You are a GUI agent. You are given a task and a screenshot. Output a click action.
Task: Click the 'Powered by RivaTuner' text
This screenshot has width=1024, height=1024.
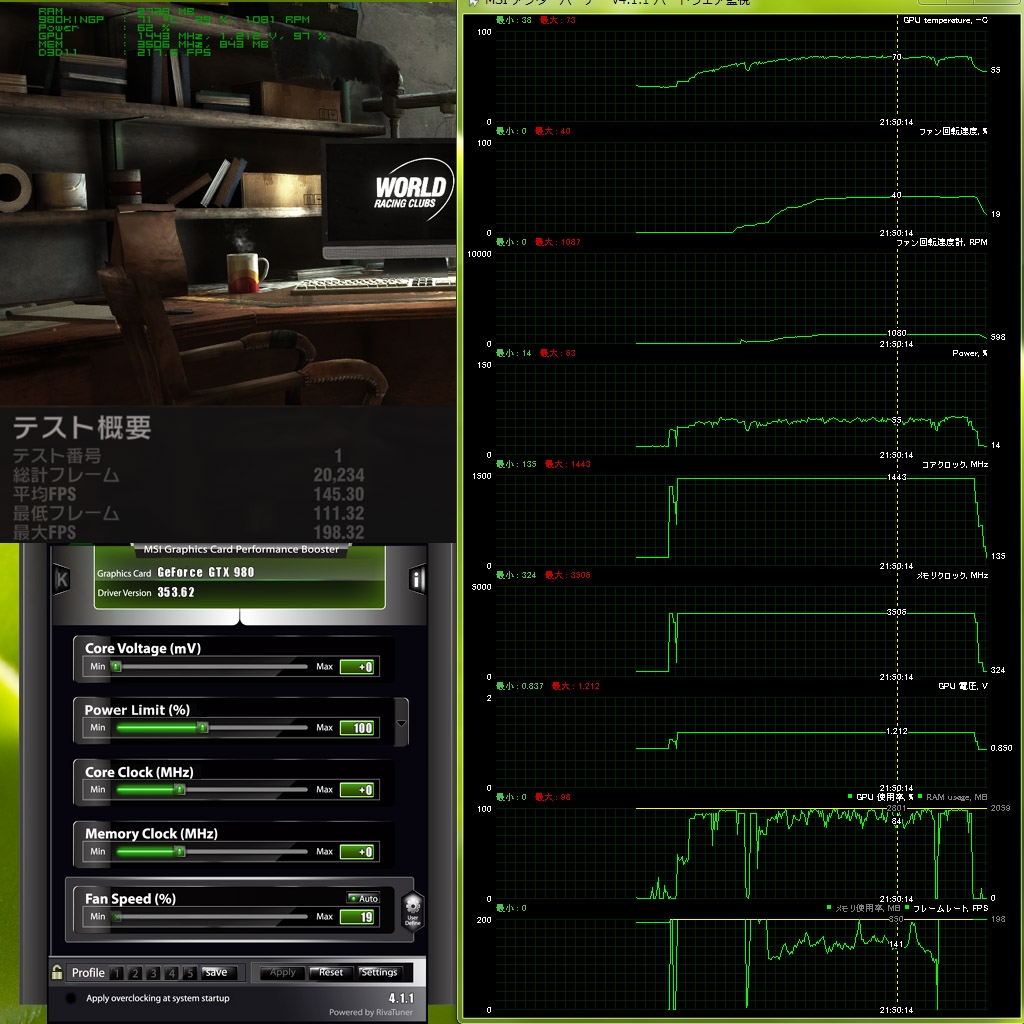click(x=371, y=1012)
